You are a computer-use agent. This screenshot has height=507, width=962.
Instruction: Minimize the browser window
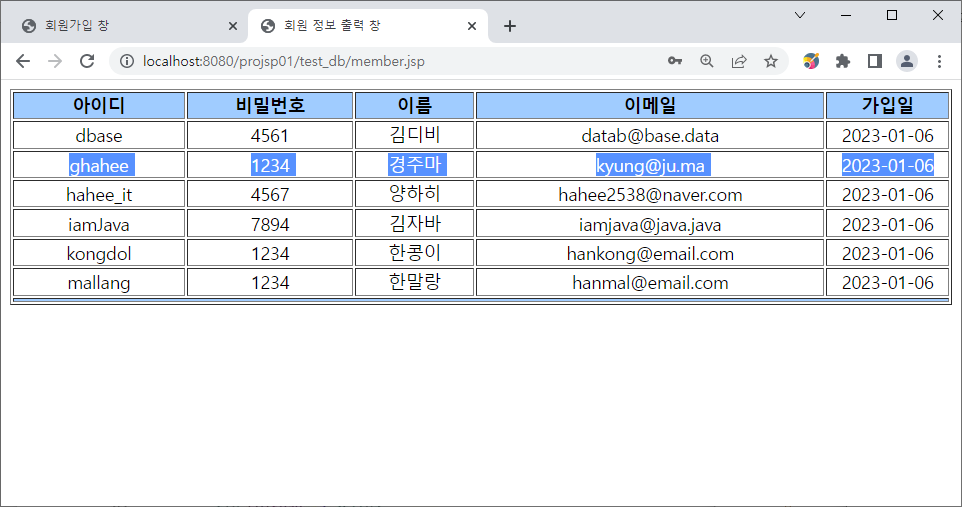(x=846, y=15)
